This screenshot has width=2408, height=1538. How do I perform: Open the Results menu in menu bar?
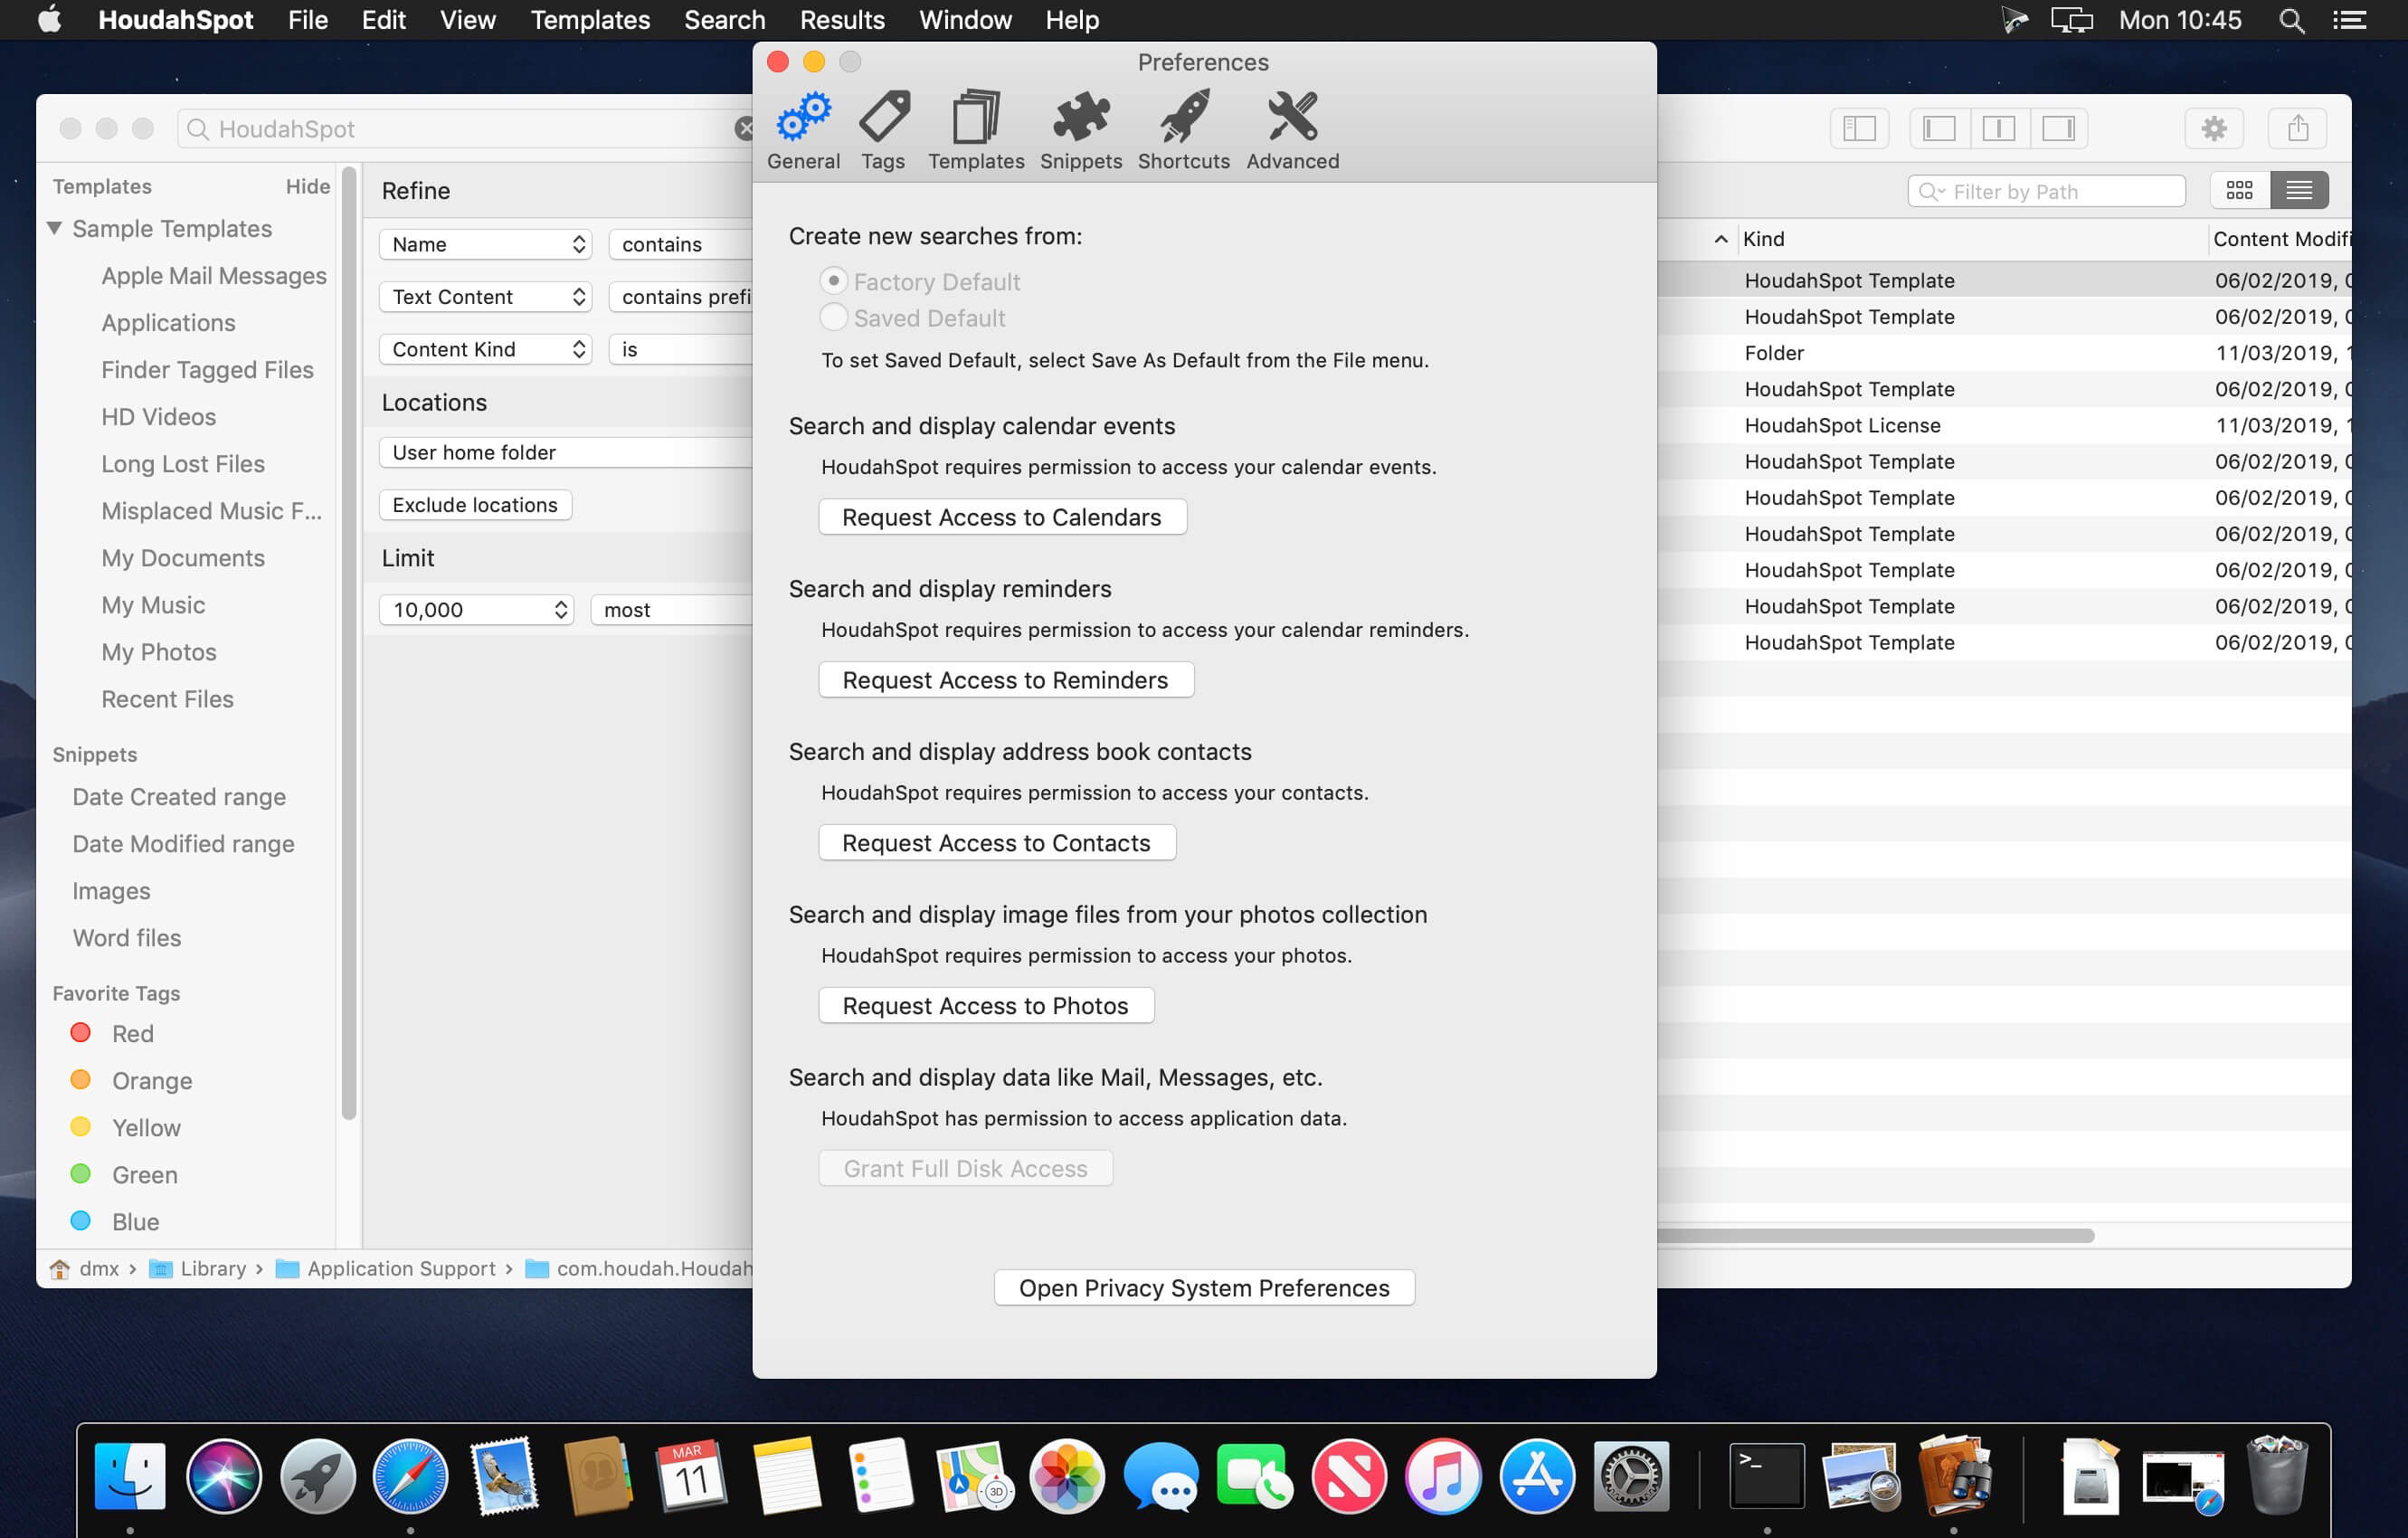[842, 20]
